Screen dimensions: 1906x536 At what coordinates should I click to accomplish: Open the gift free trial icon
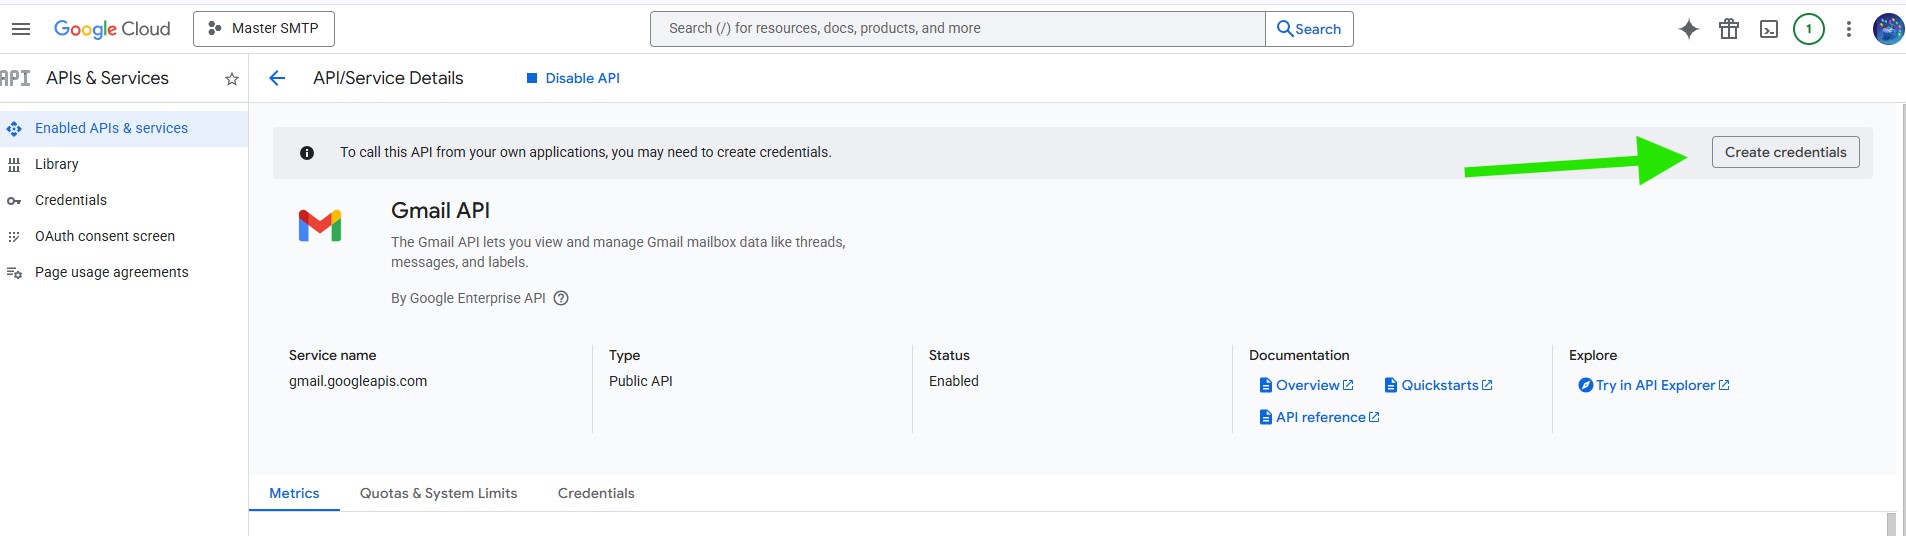[x=1729, y=29]
